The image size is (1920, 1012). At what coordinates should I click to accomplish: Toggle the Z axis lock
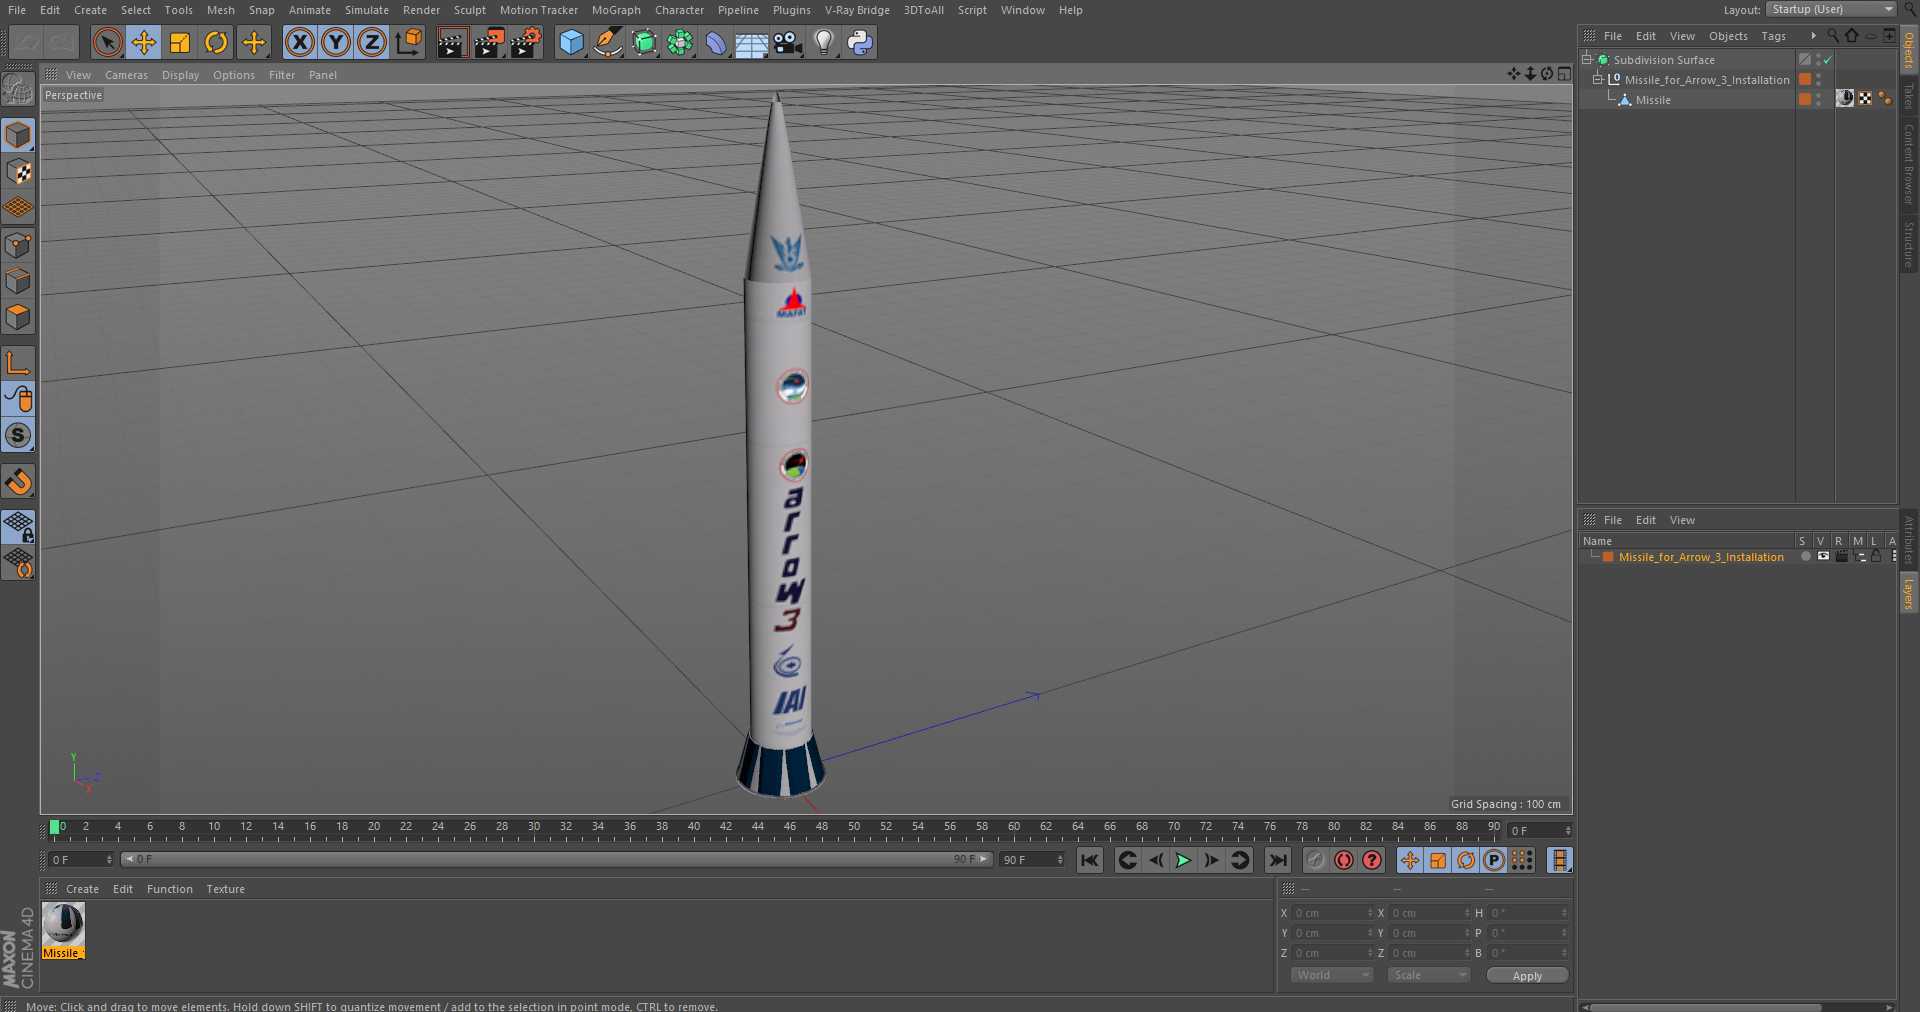(372, 42)
